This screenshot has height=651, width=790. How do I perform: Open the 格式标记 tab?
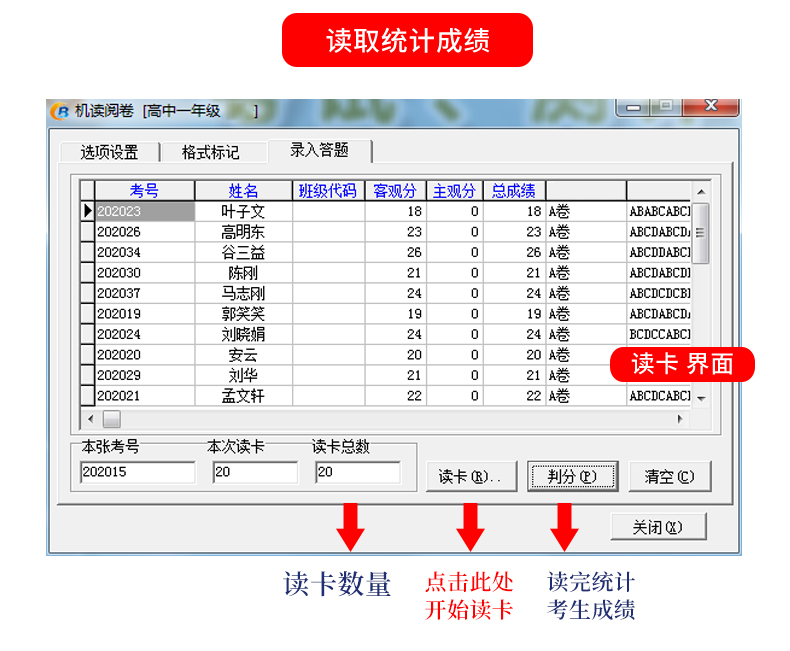pyautogui.click(x=210, y=152)
